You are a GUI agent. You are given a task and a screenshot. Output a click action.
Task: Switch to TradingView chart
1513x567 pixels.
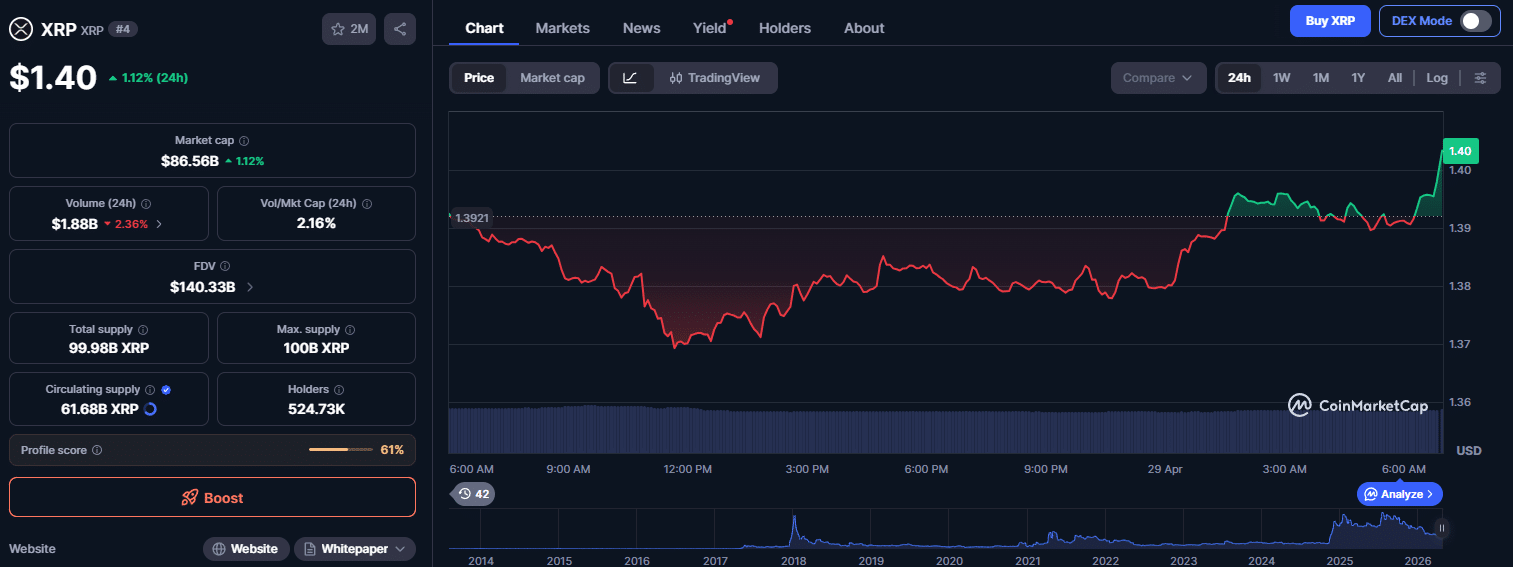pyautogui.click(x=715, y=78)
